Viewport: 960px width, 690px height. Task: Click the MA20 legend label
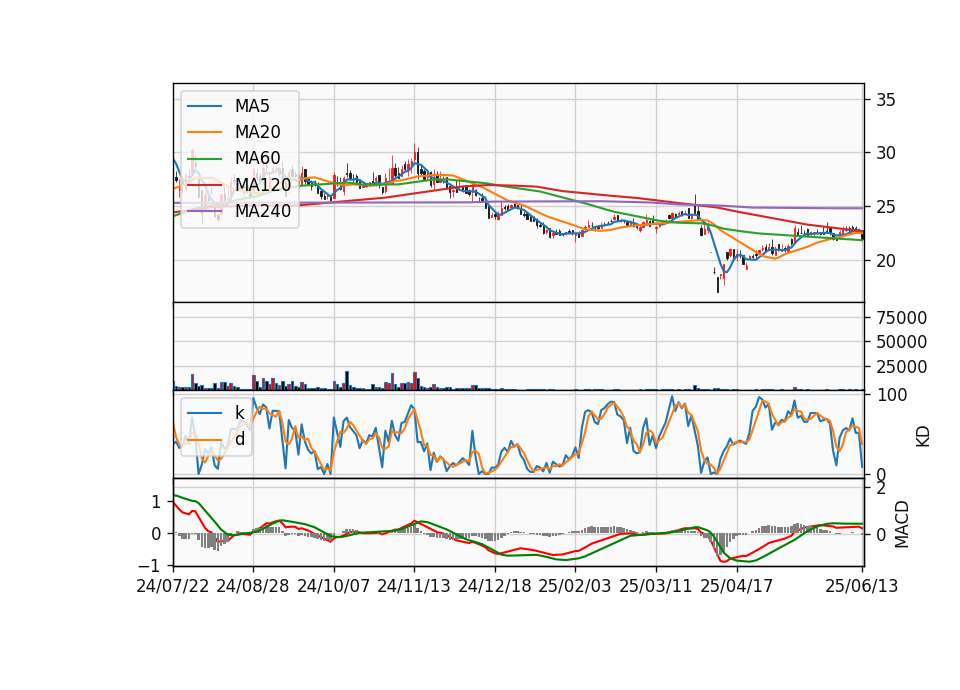258,132
